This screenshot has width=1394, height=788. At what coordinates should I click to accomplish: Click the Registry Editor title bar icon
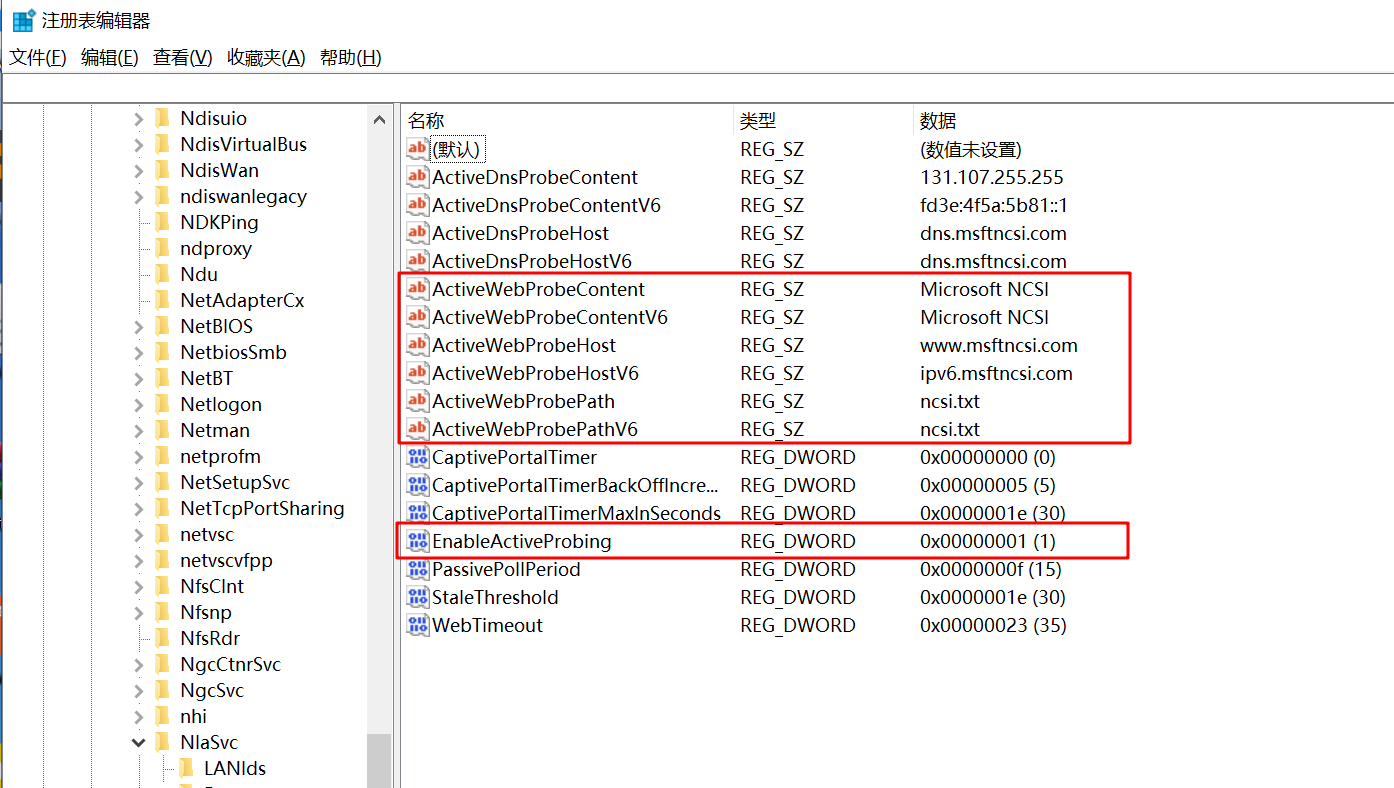click(x=23, y=20)
